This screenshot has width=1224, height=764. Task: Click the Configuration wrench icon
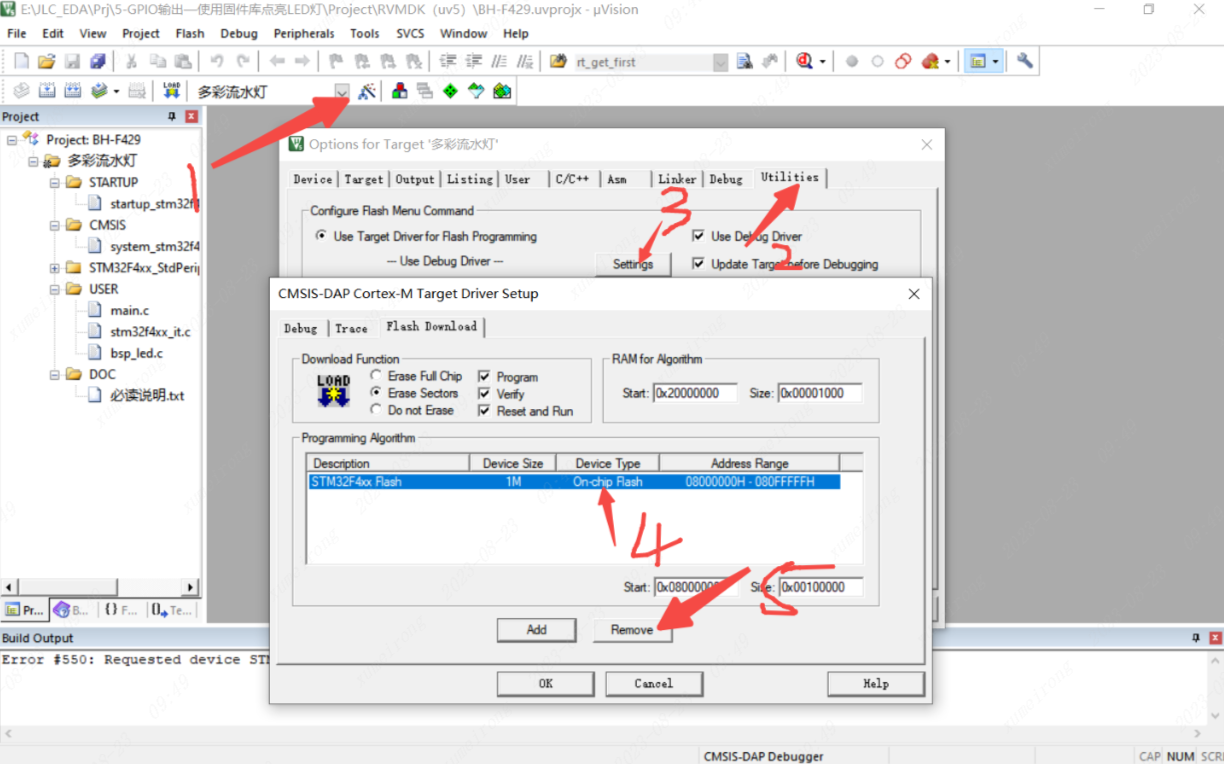[x=1024, y=61]
